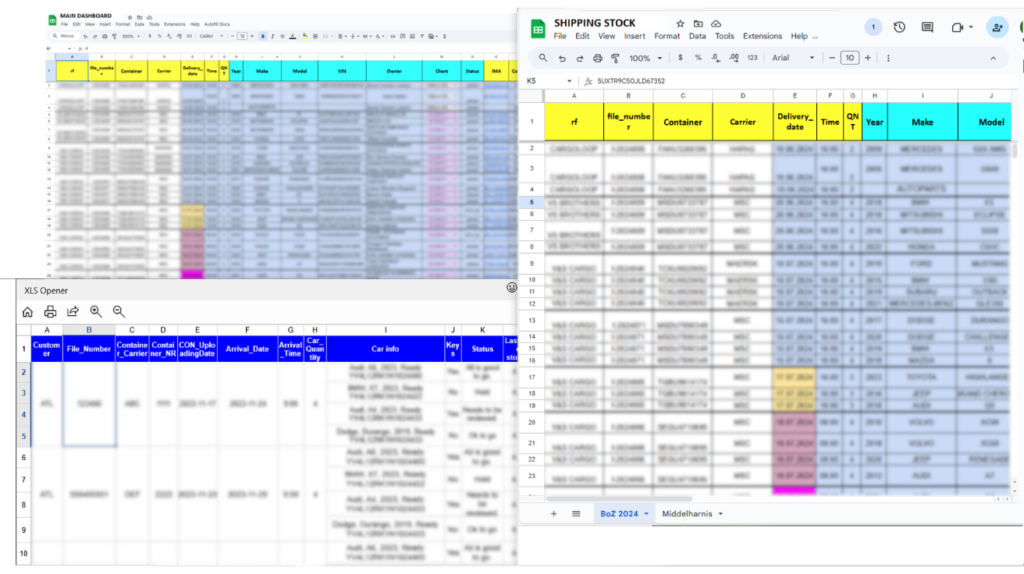This screenshot has height=574, width=1024.
Task: Open version history clock icon
Action: 899,28
